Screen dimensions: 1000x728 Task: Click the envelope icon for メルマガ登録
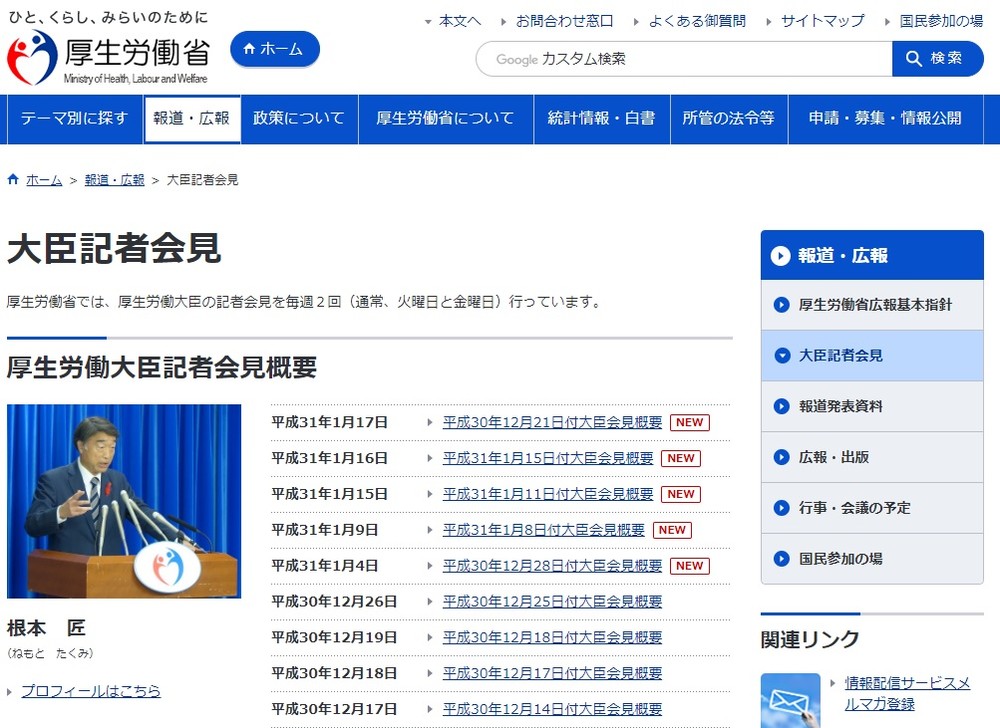(x=791, y=700)
